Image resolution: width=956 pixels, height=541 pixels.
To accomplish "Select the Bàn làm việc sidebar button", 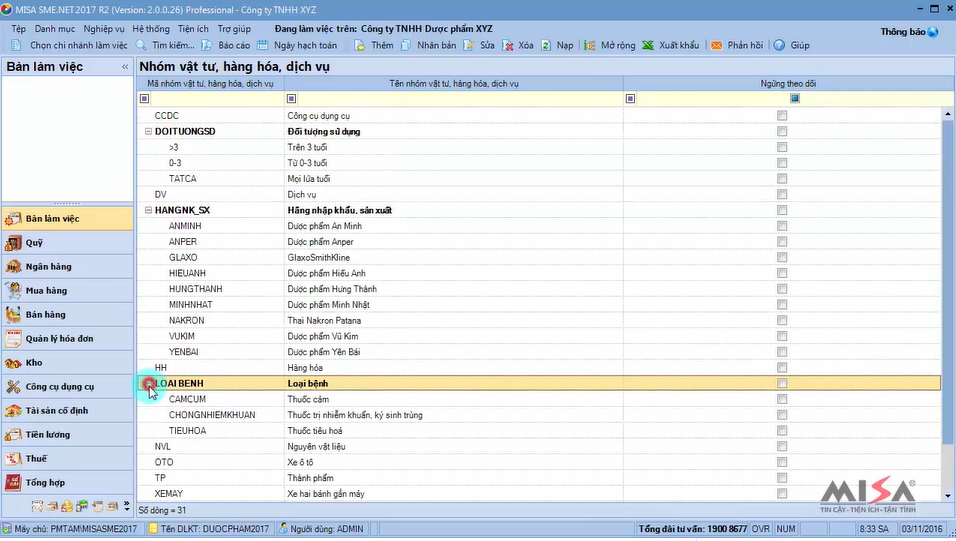I will tap(67, 218).
